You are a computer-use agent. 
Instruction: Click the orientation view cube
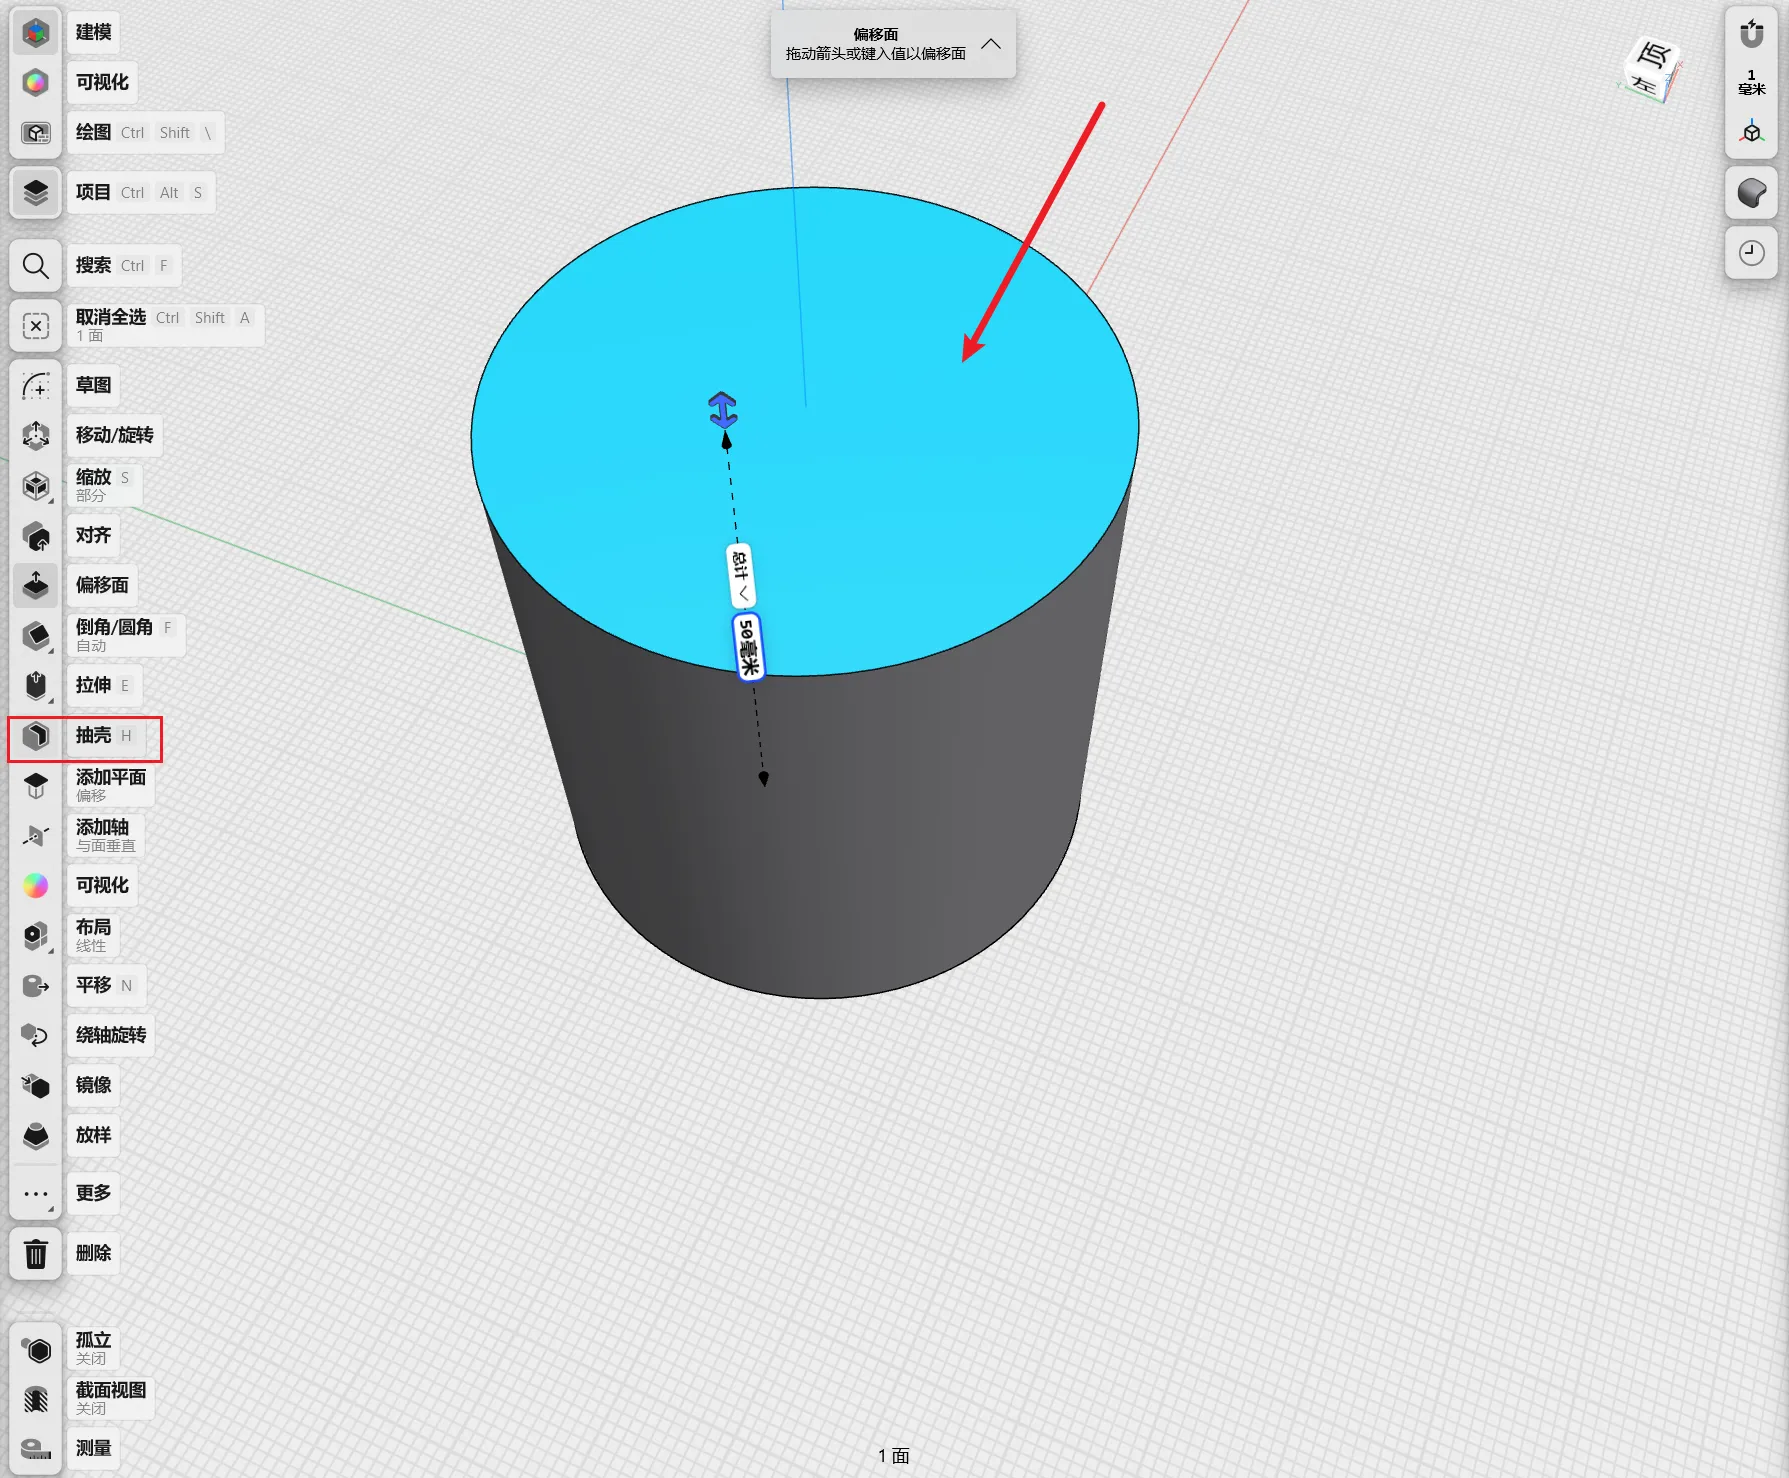pyautogui.click(x=1651, y=69)
